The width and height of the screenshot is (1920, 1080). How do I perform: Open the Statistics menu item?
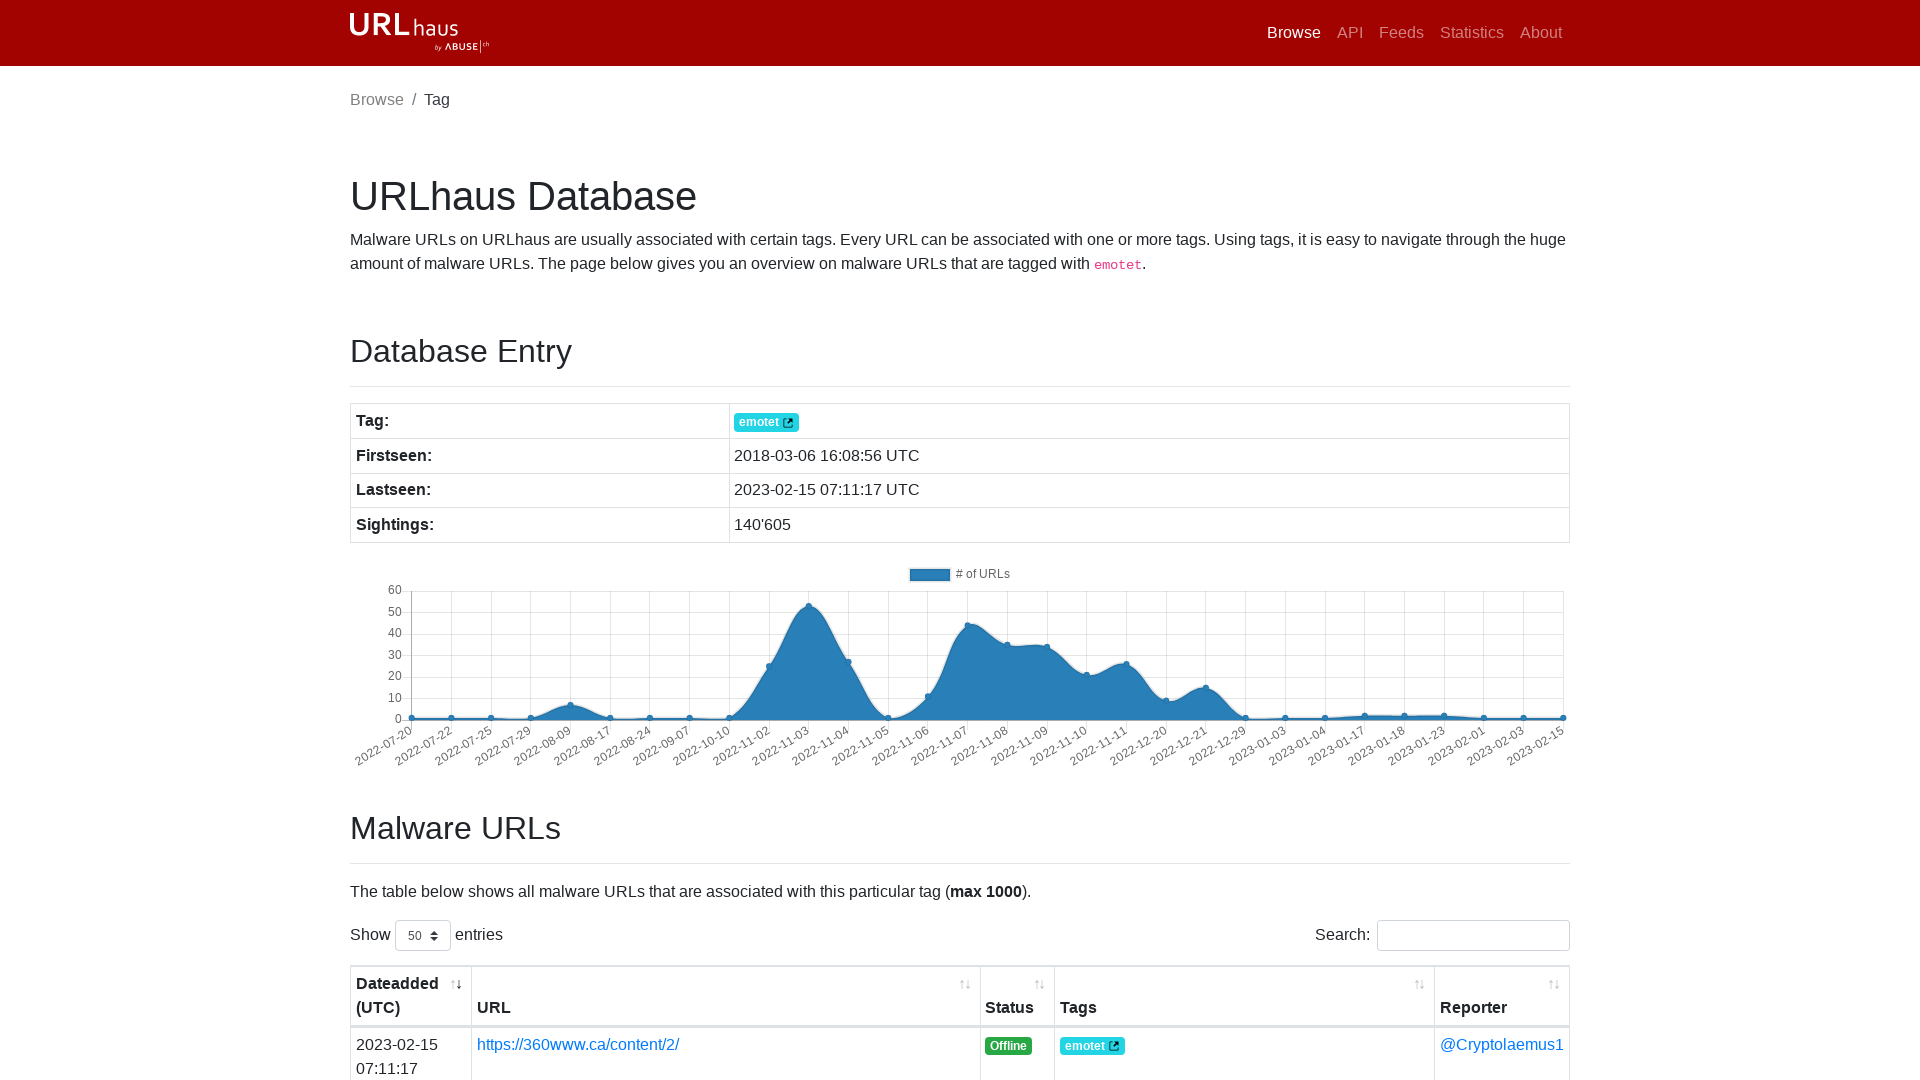pyautogui.click(x=1471, y=33)
